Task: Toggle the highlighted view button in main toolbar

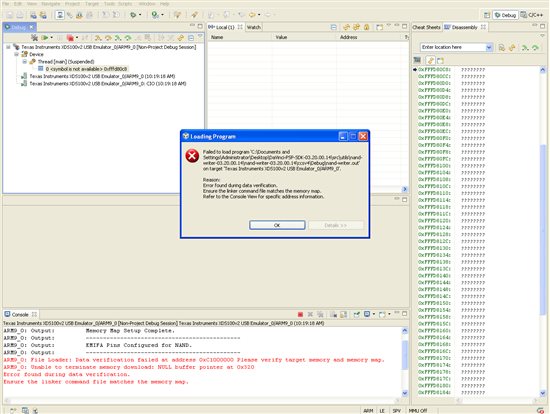Action: [60, 15]
